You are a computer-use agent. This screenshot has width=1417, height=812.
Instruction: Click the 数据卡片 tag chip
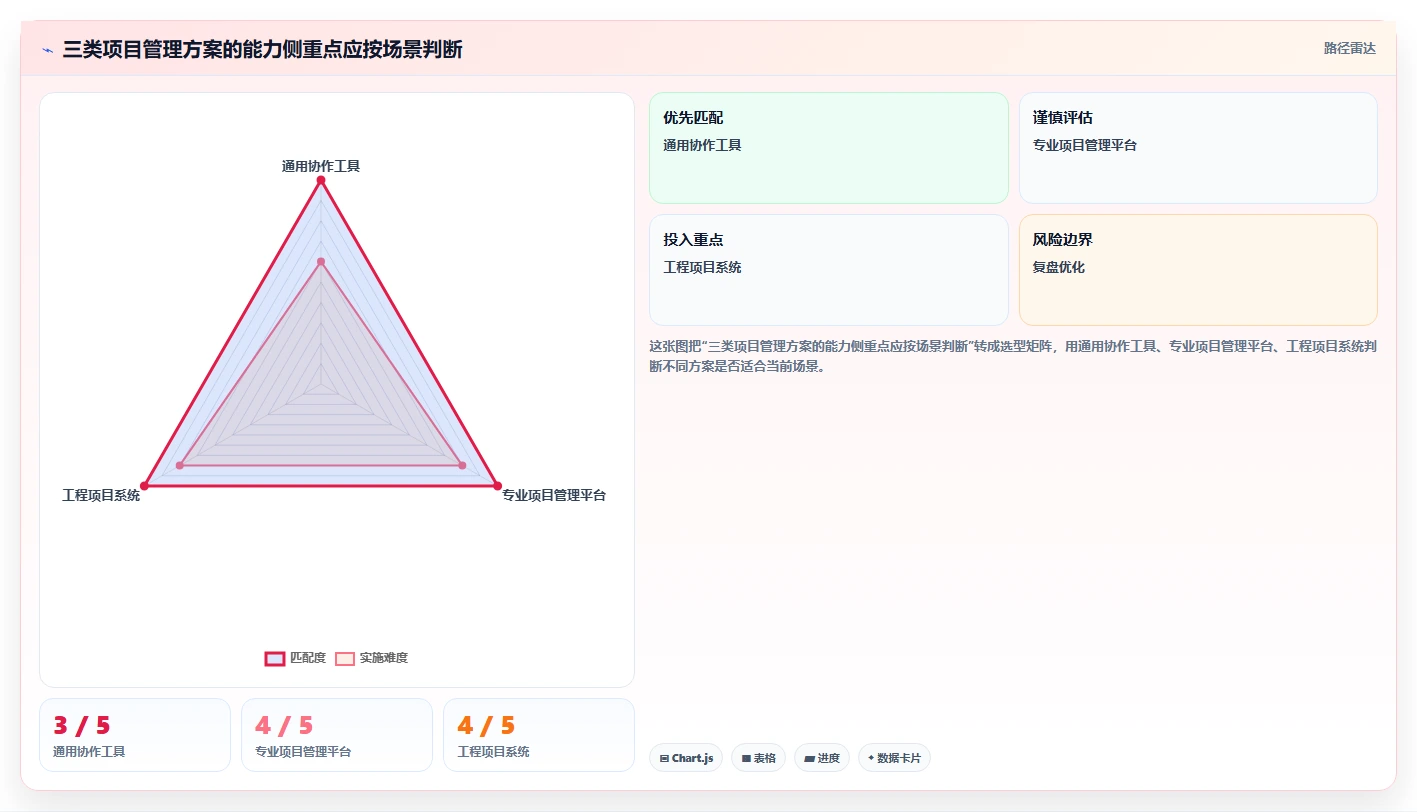pos(894,758)
